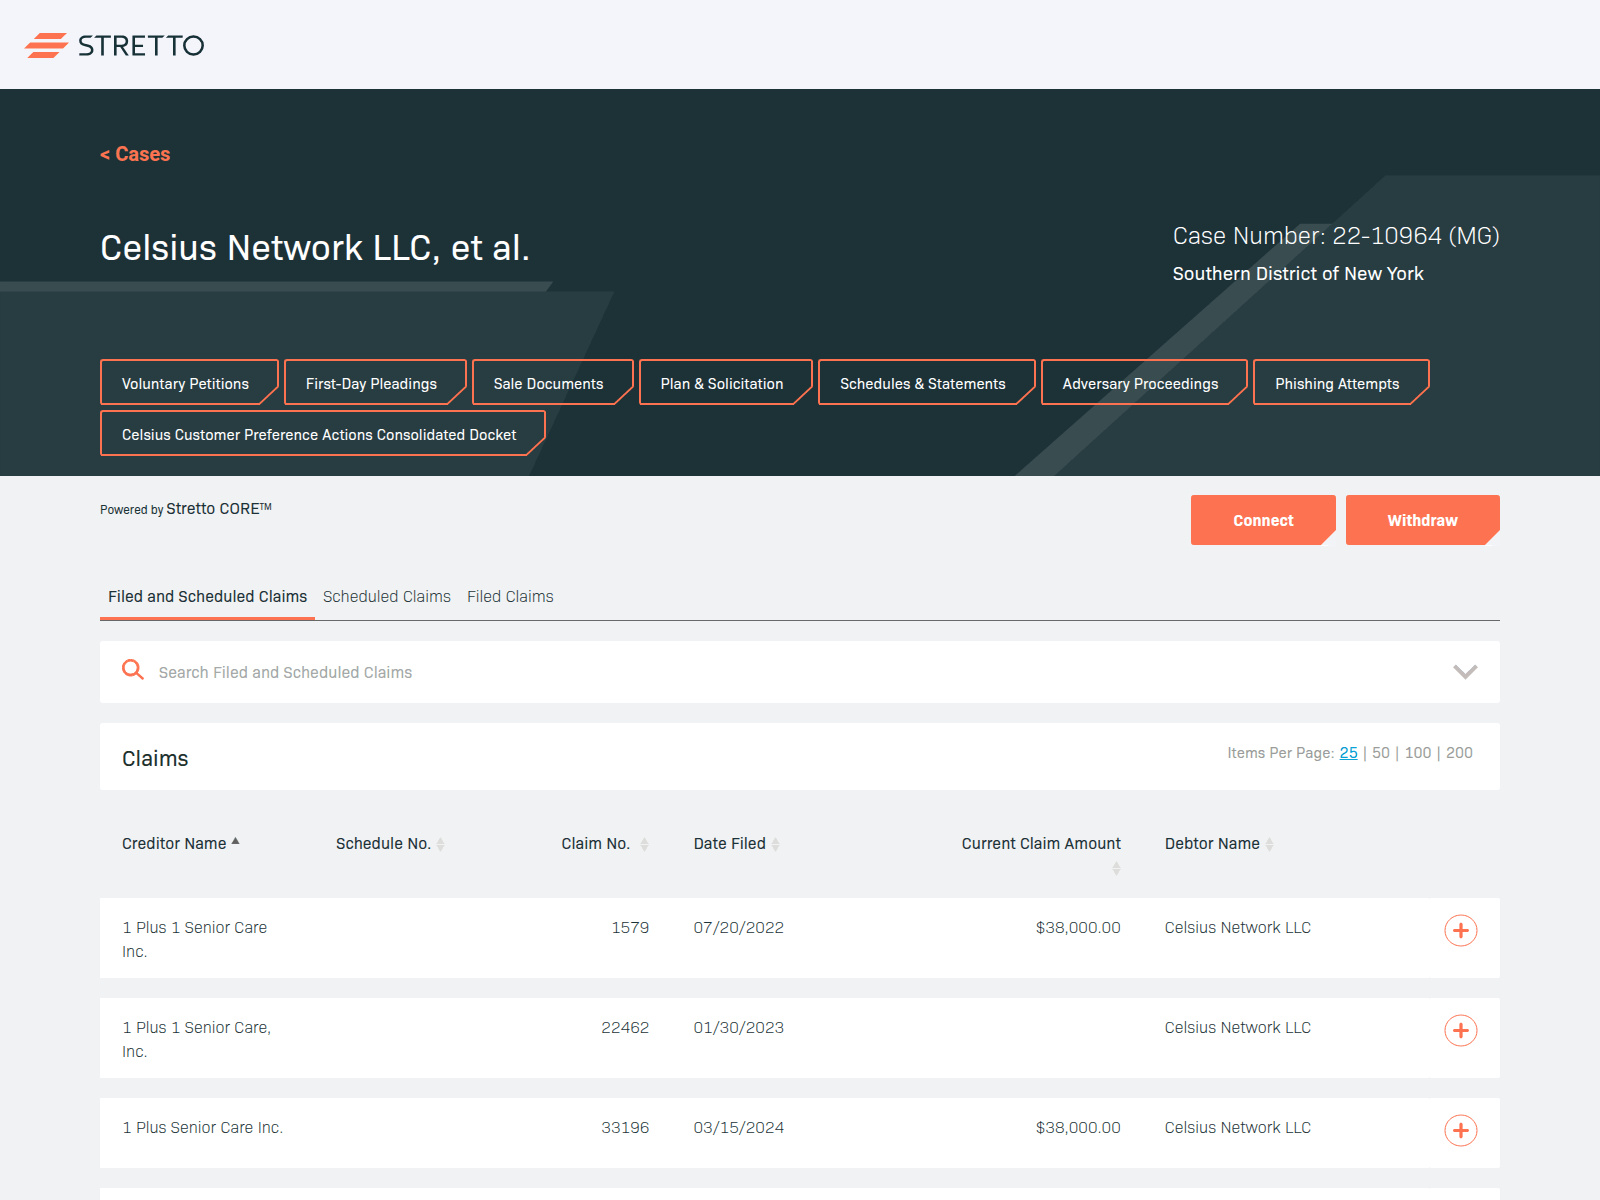Open Plan & Solicitation
Screen dimensions: 1600x1200
tap(725, 383)
